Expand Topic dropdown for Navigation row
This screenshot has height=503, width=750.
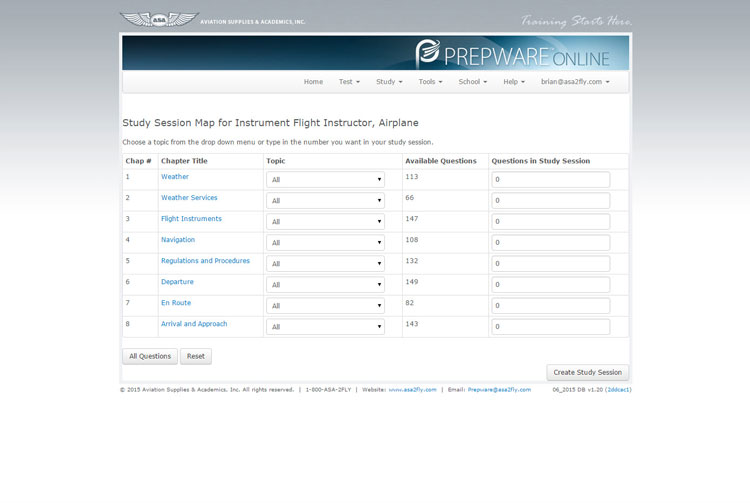click(x=325, y=243)
